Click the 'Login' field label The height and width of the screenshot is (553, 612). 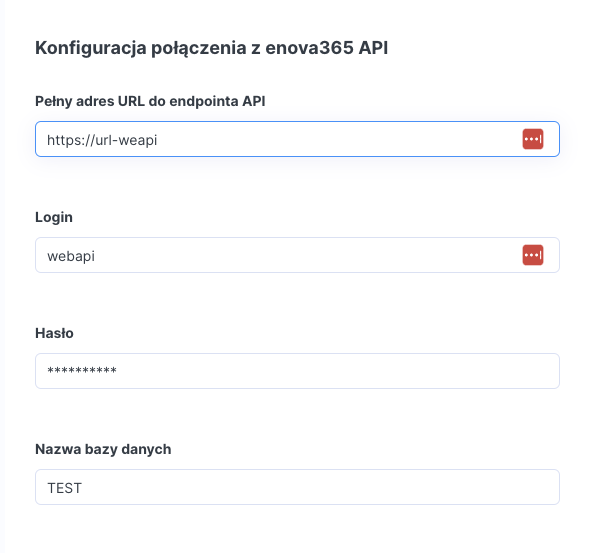pyautogui.click(x=54, y=217)
